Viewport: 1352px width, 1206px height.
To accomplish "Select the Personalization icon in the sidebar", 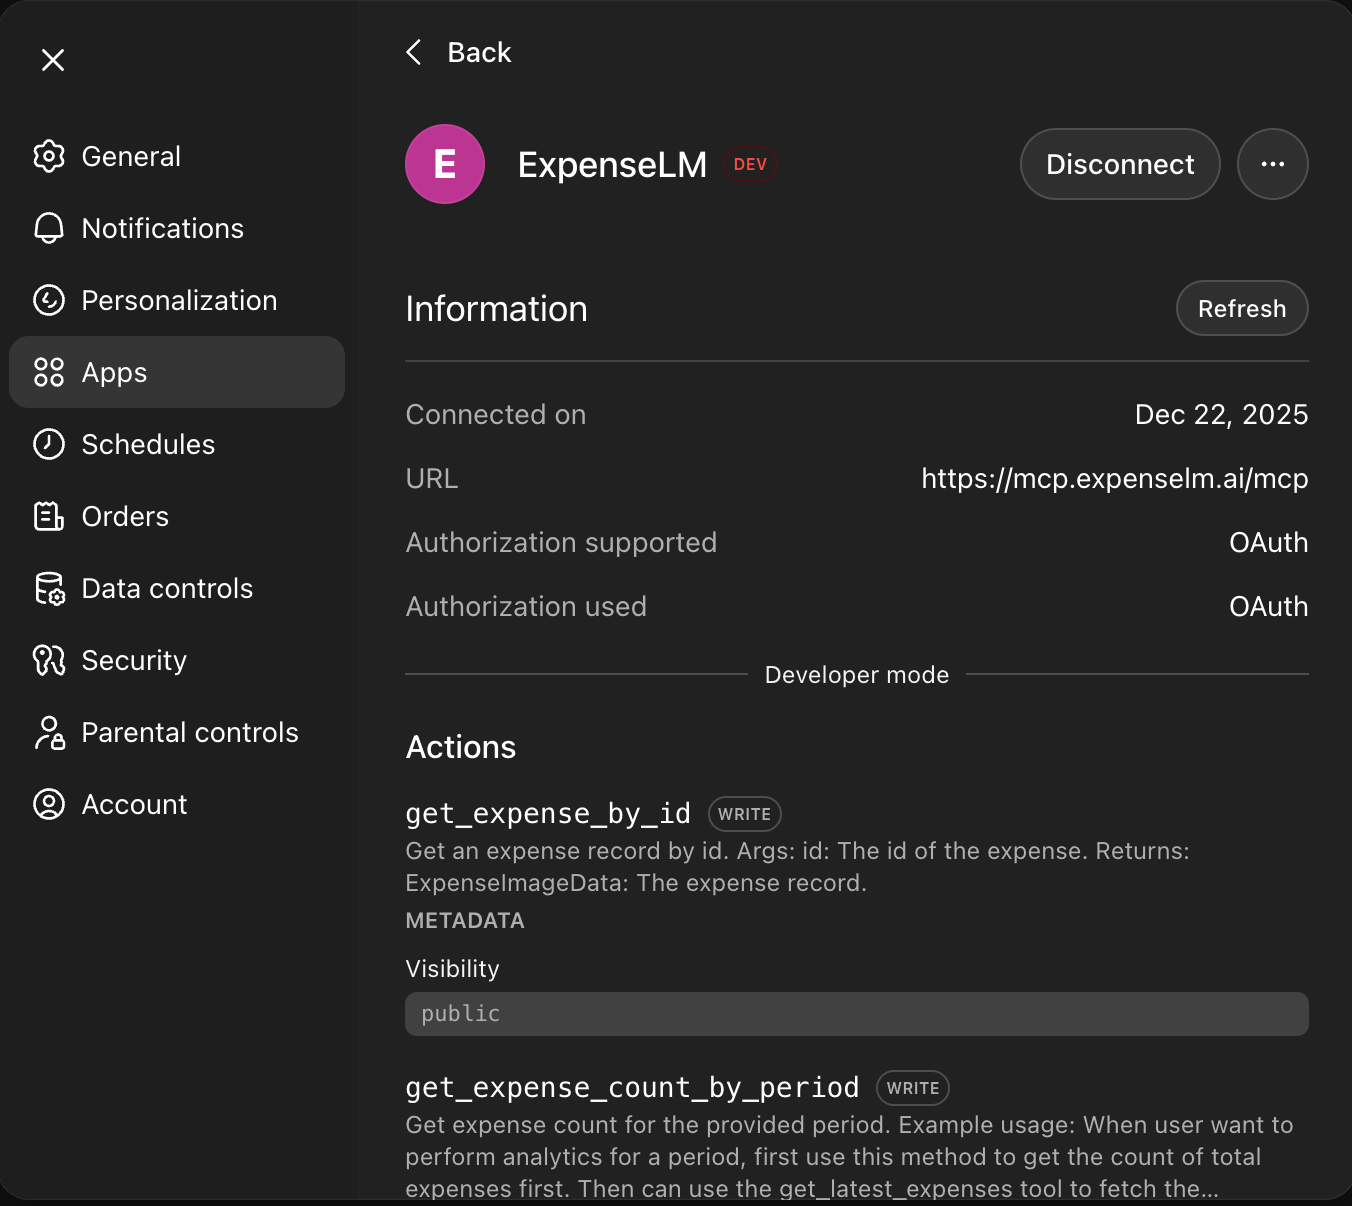I will pos(48,300).
